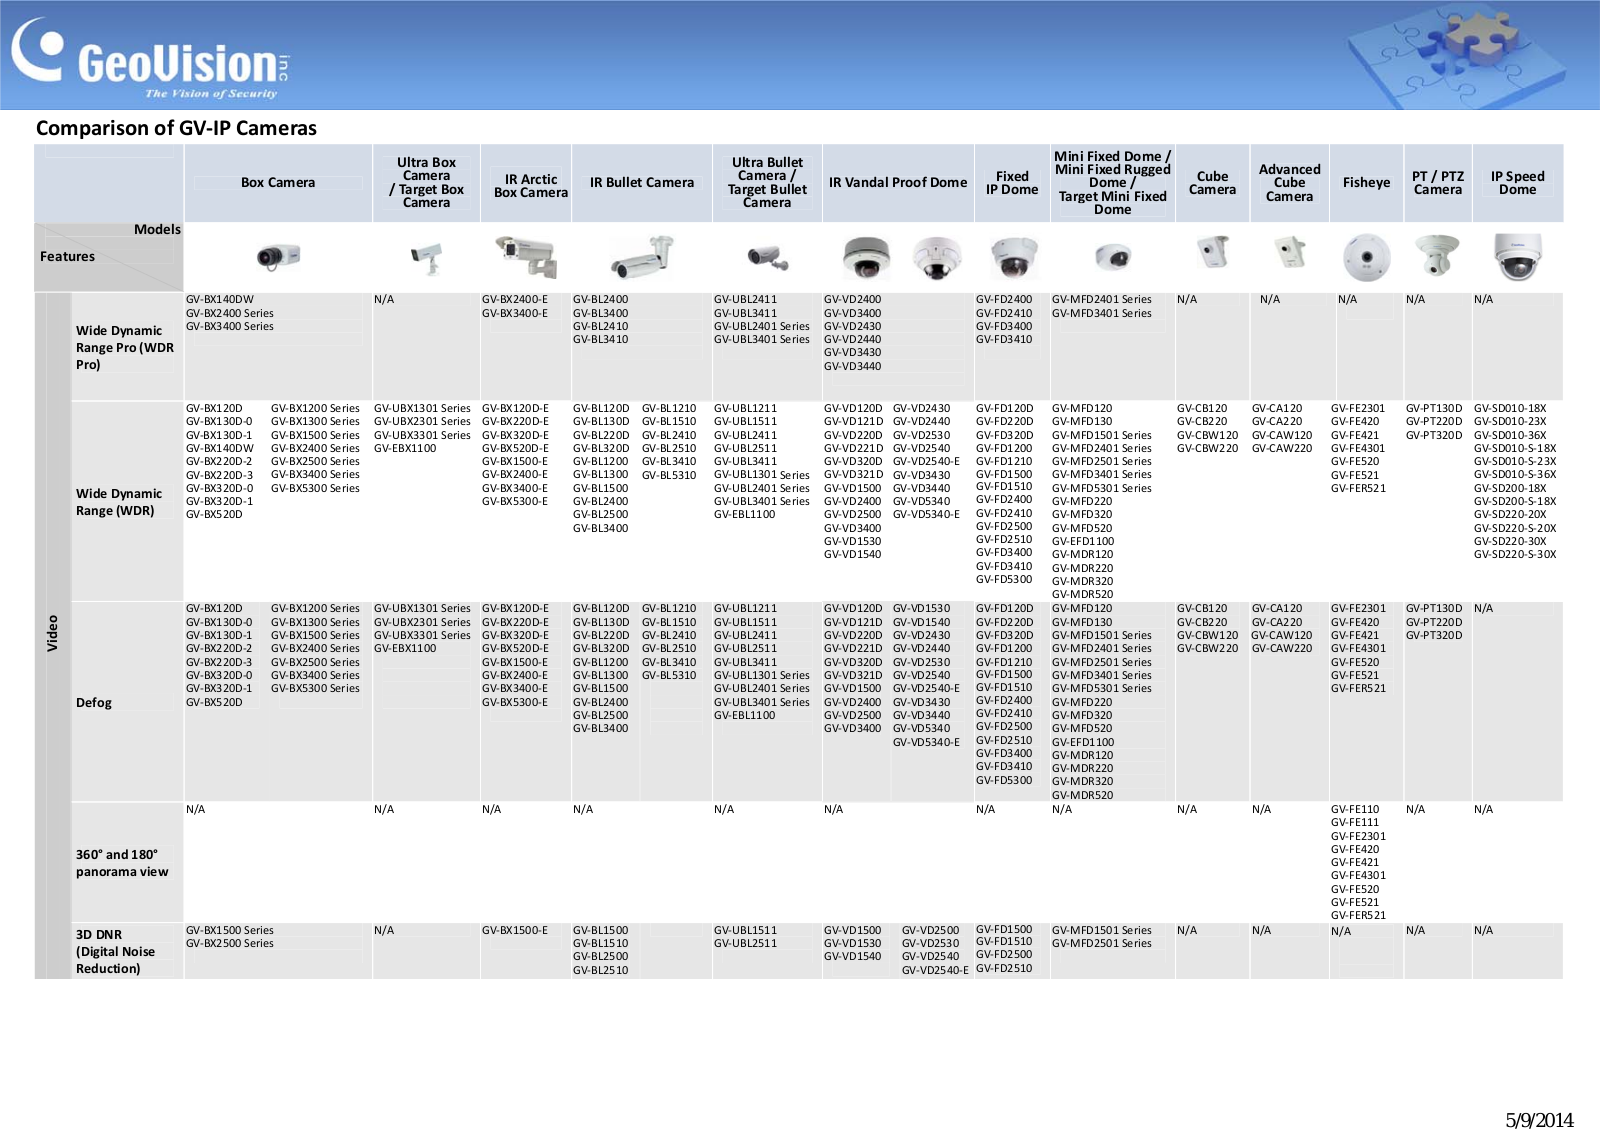Click the 'Advanced Cube Camera' column header
Image resolution: width=1600 pixels, height=1132 pixels.
click(1289, 183)
